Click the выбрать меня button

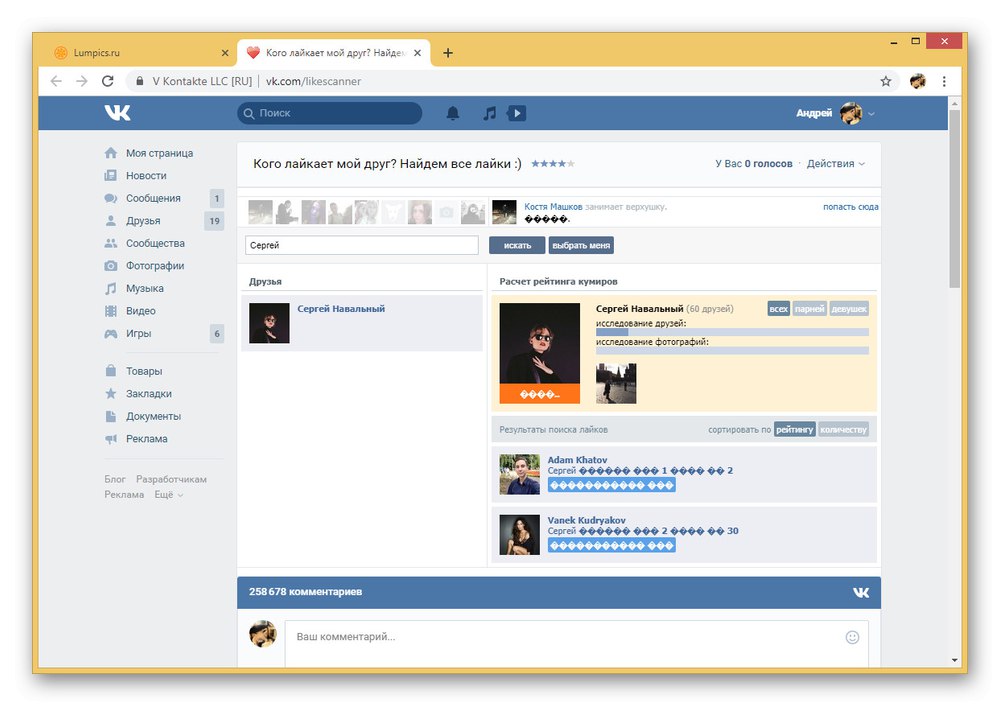581,246
